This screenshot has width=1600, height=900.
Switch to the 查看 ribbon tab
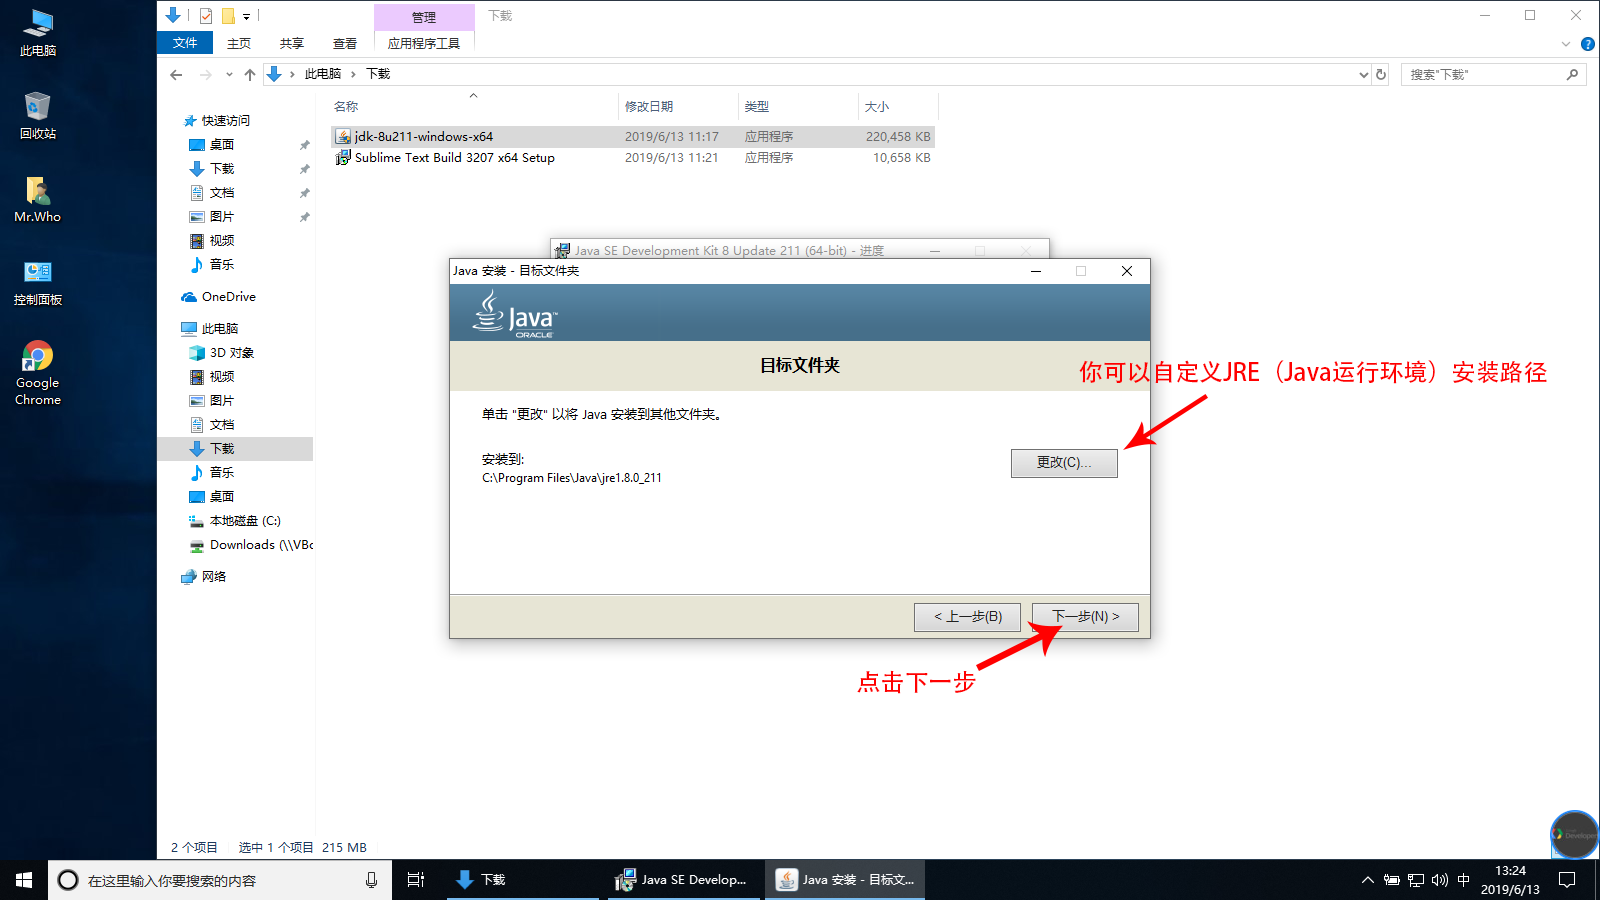coord(345,43)
